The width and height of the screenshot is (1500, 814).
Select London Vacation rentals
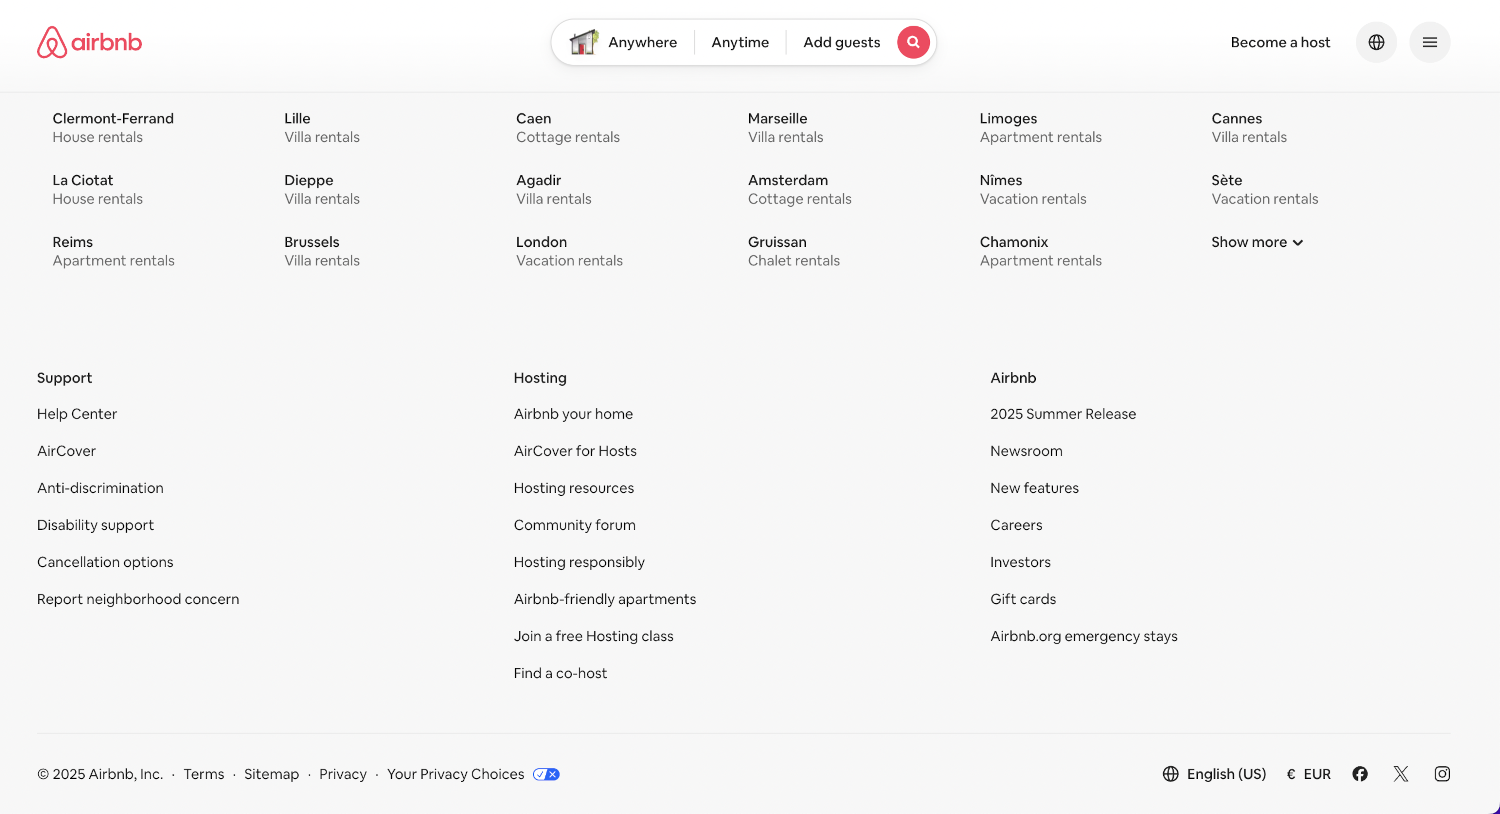[569, 251]
